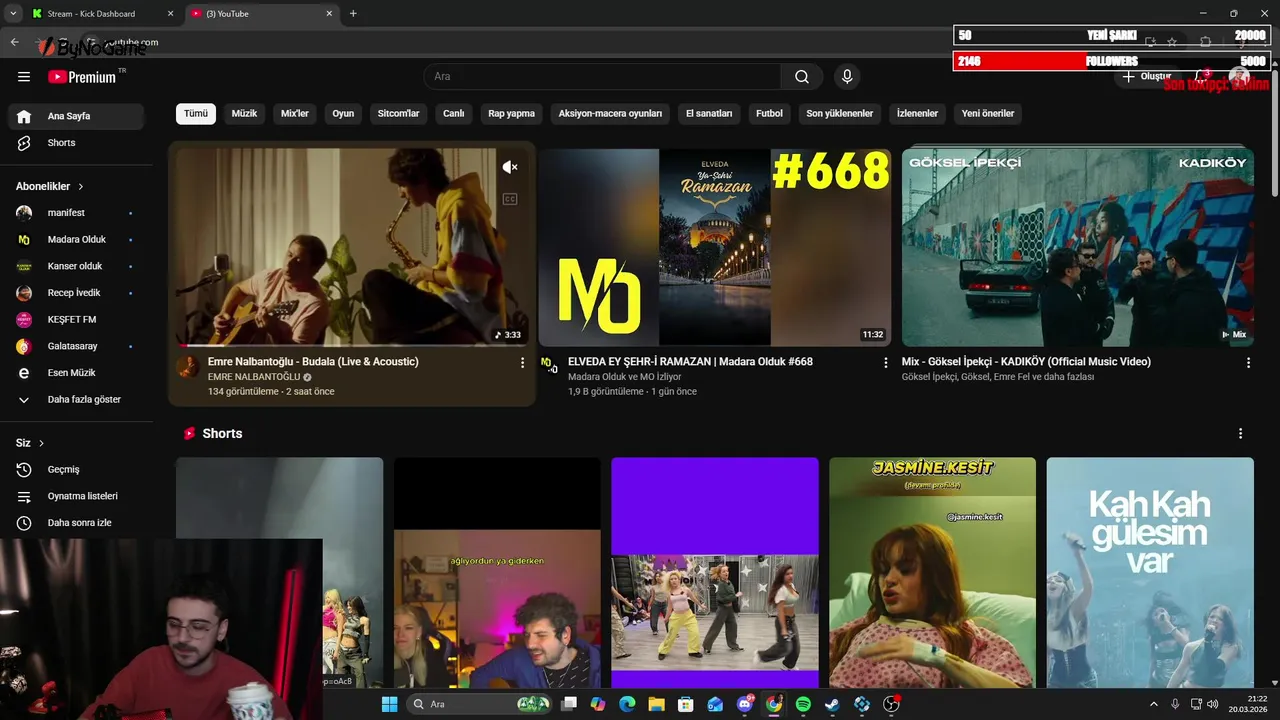The height and width of the screenshot is (720, 1280).
Task: Focus the YouTube Ara search field
Action: click(603, 77)
